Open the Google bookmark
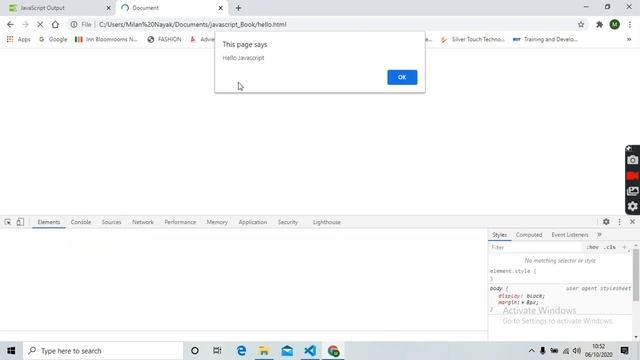The height and width of the screenshot is (360, 640). 53,39
